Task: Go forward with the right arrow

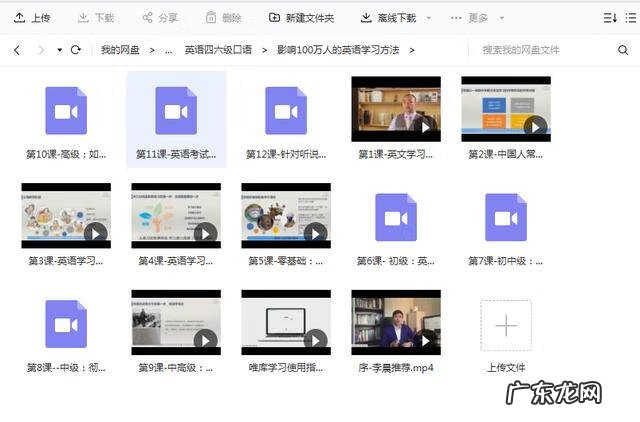Action: (x=41, y=50)
